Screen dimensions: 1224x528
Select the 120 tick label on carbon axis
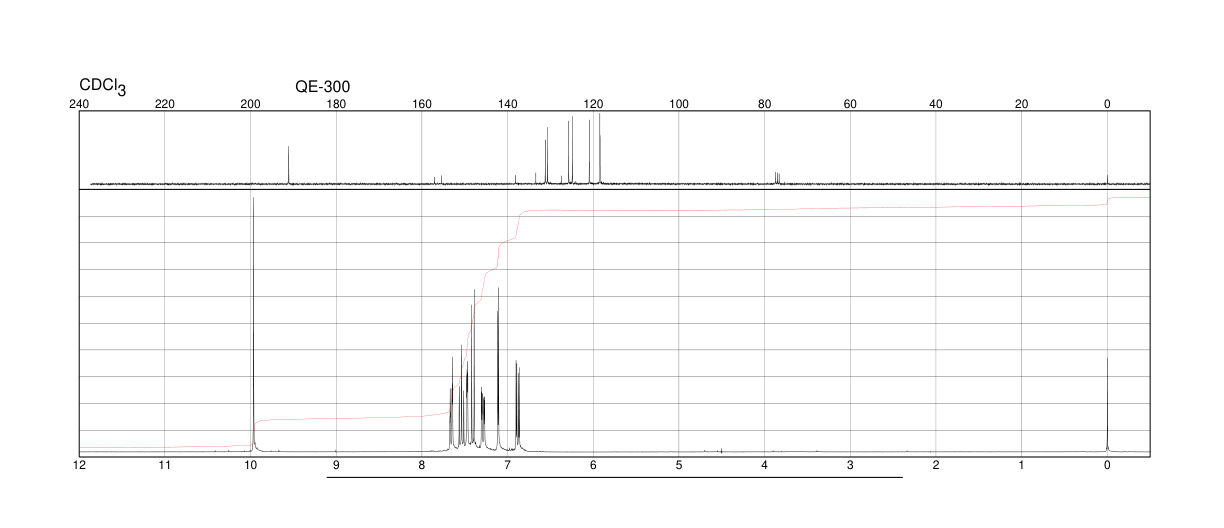(593, 104)
